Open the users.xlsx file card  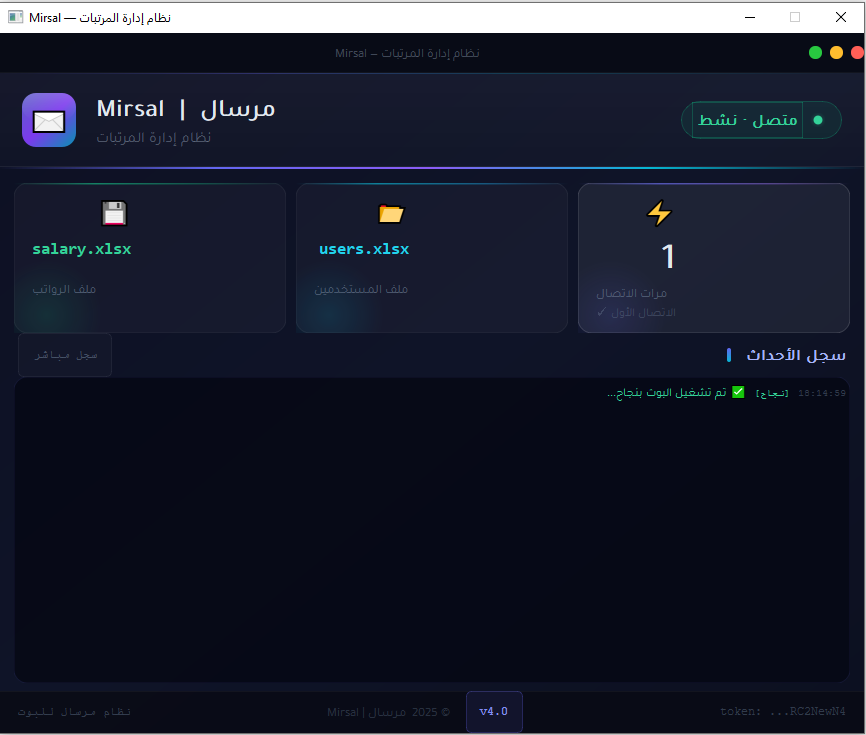[x=432, y=258]
